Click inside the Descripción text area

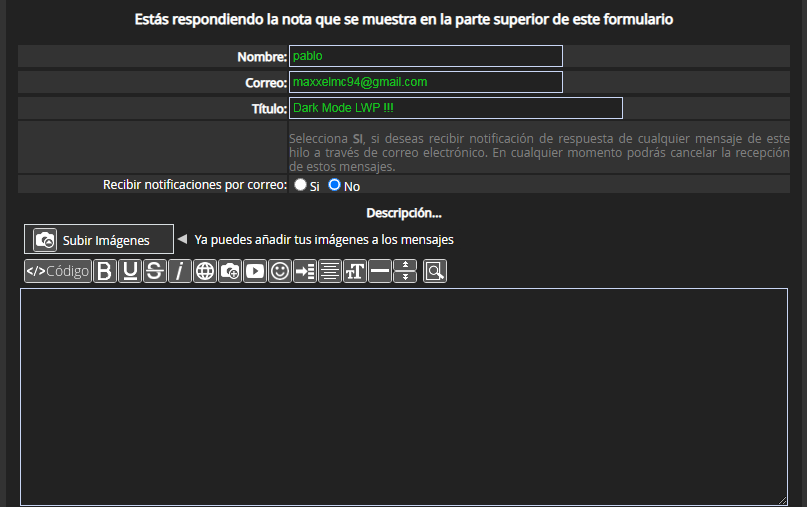click(404, 397)
